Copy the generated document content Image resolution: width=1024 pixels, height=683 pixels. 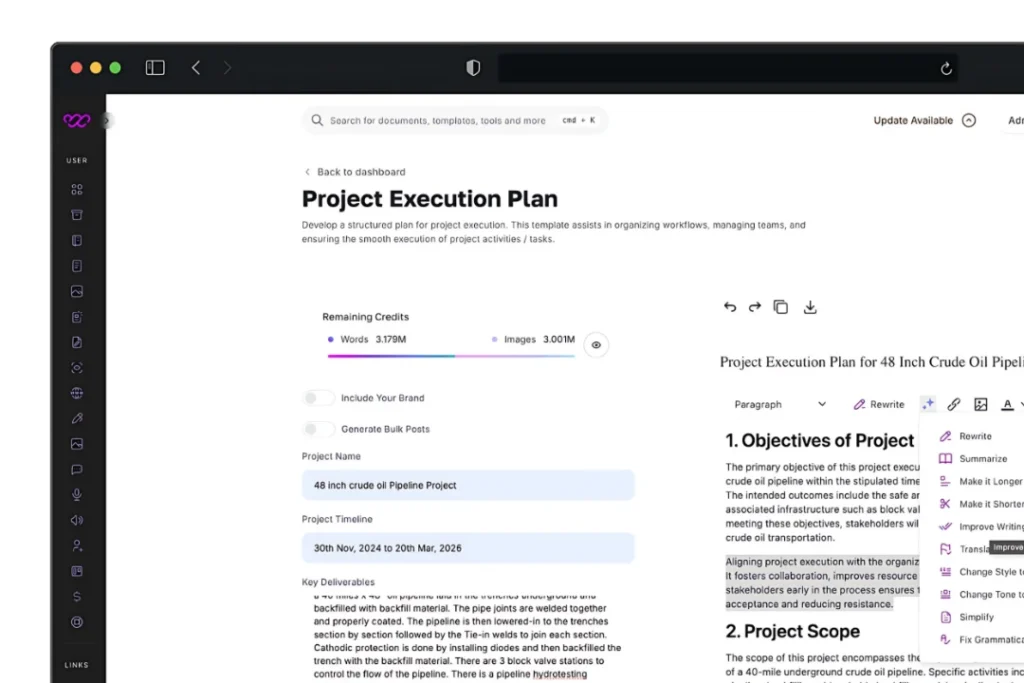[780, 307]
